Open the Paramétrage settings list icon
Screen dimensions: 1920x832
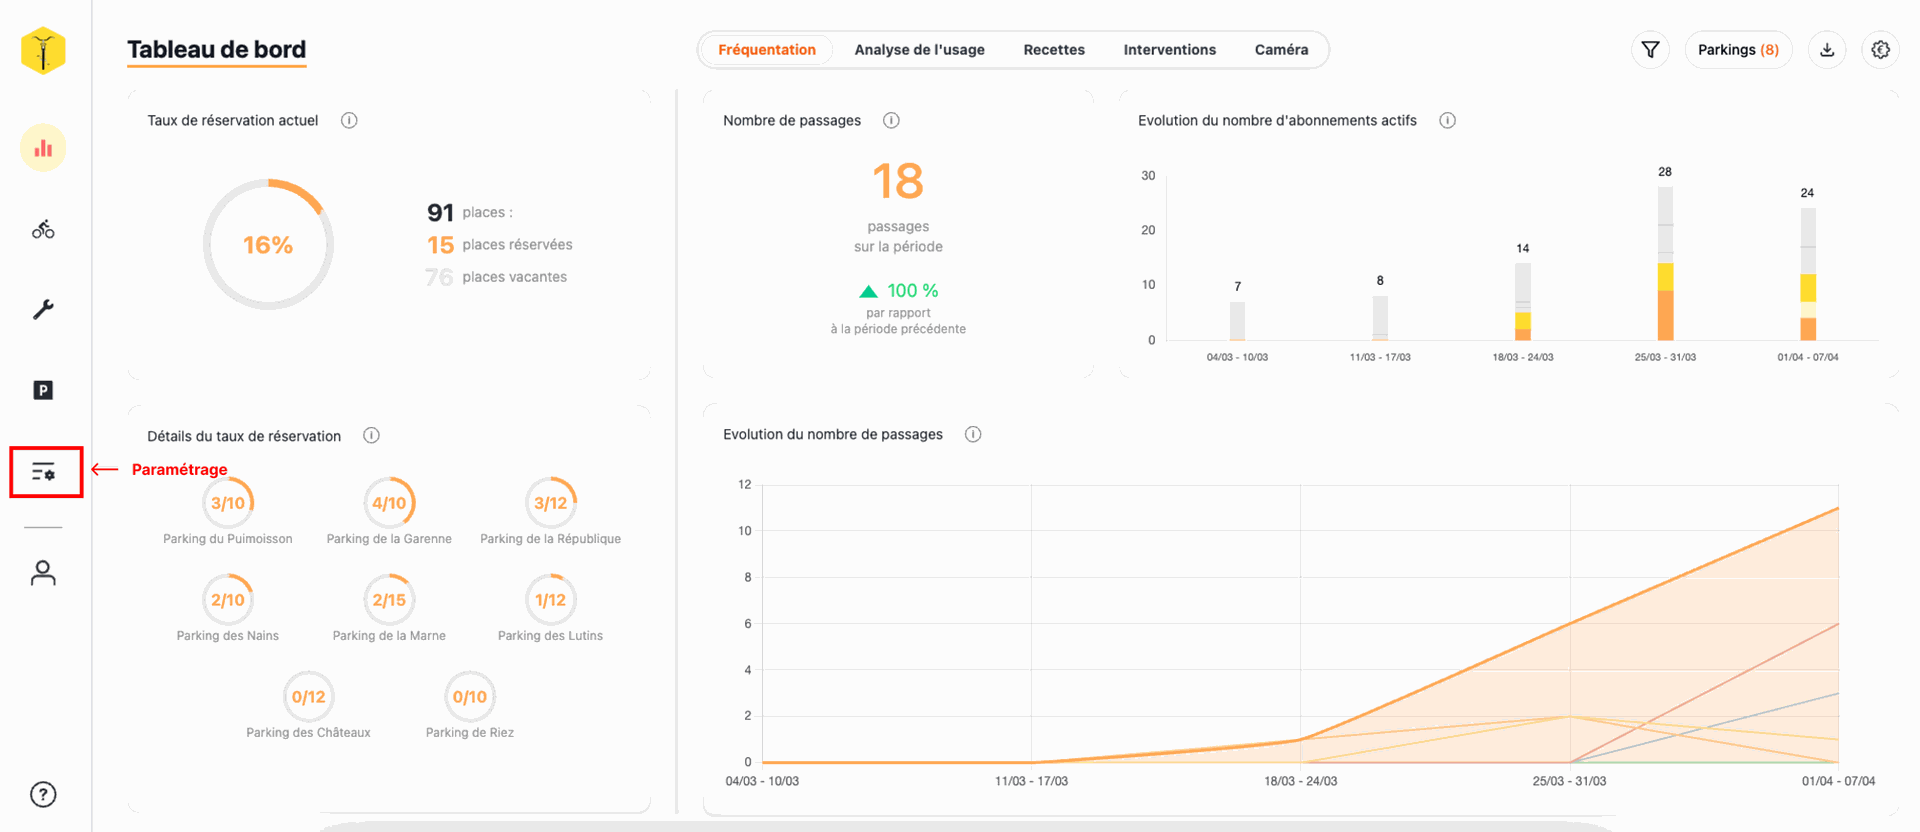point(44,472)
